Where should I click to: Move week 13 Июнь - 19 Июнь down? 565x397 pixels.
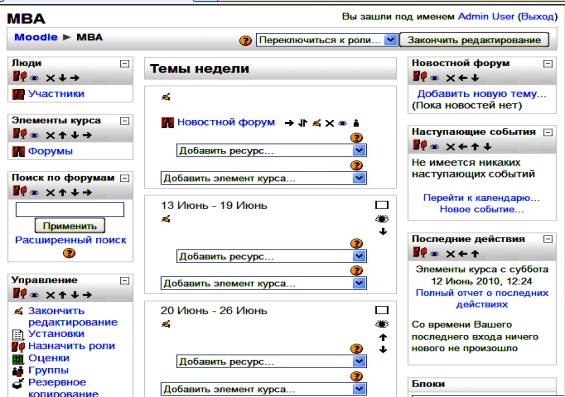(x=383, y=231)
